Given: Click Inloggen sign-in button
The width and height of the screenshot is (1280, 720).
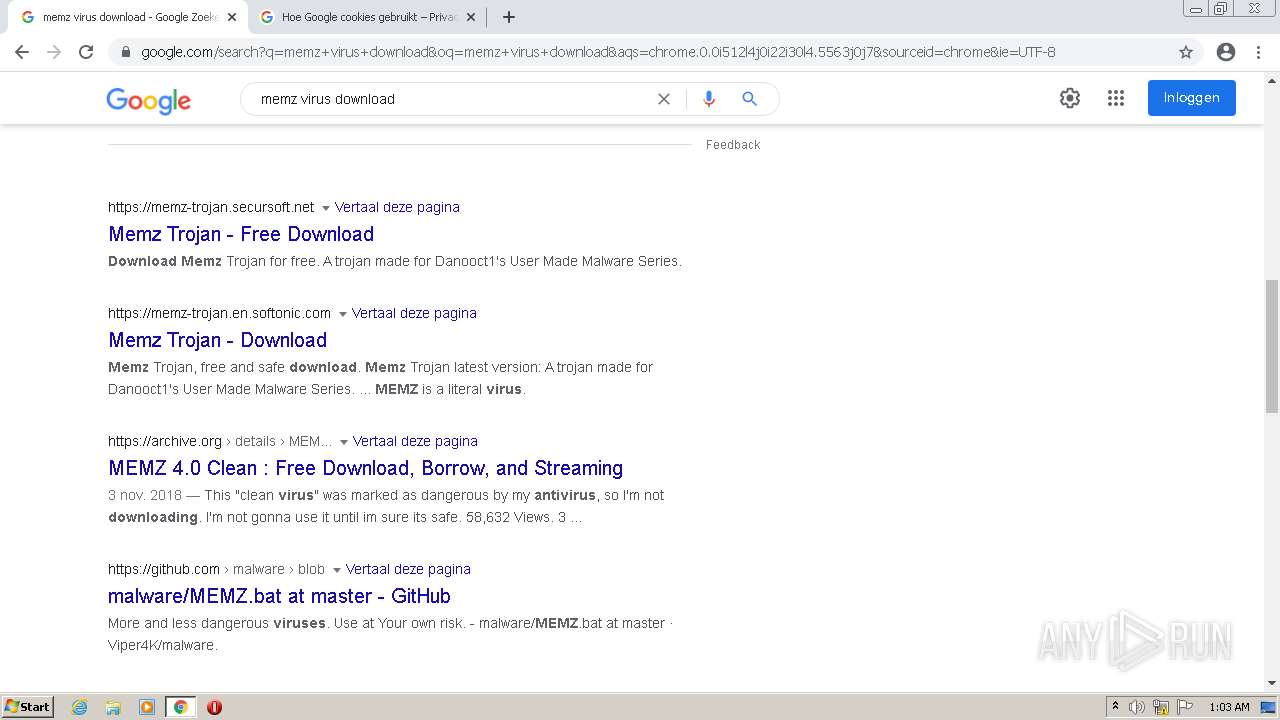Looking at the screenshot, I should coord(1191,98).
